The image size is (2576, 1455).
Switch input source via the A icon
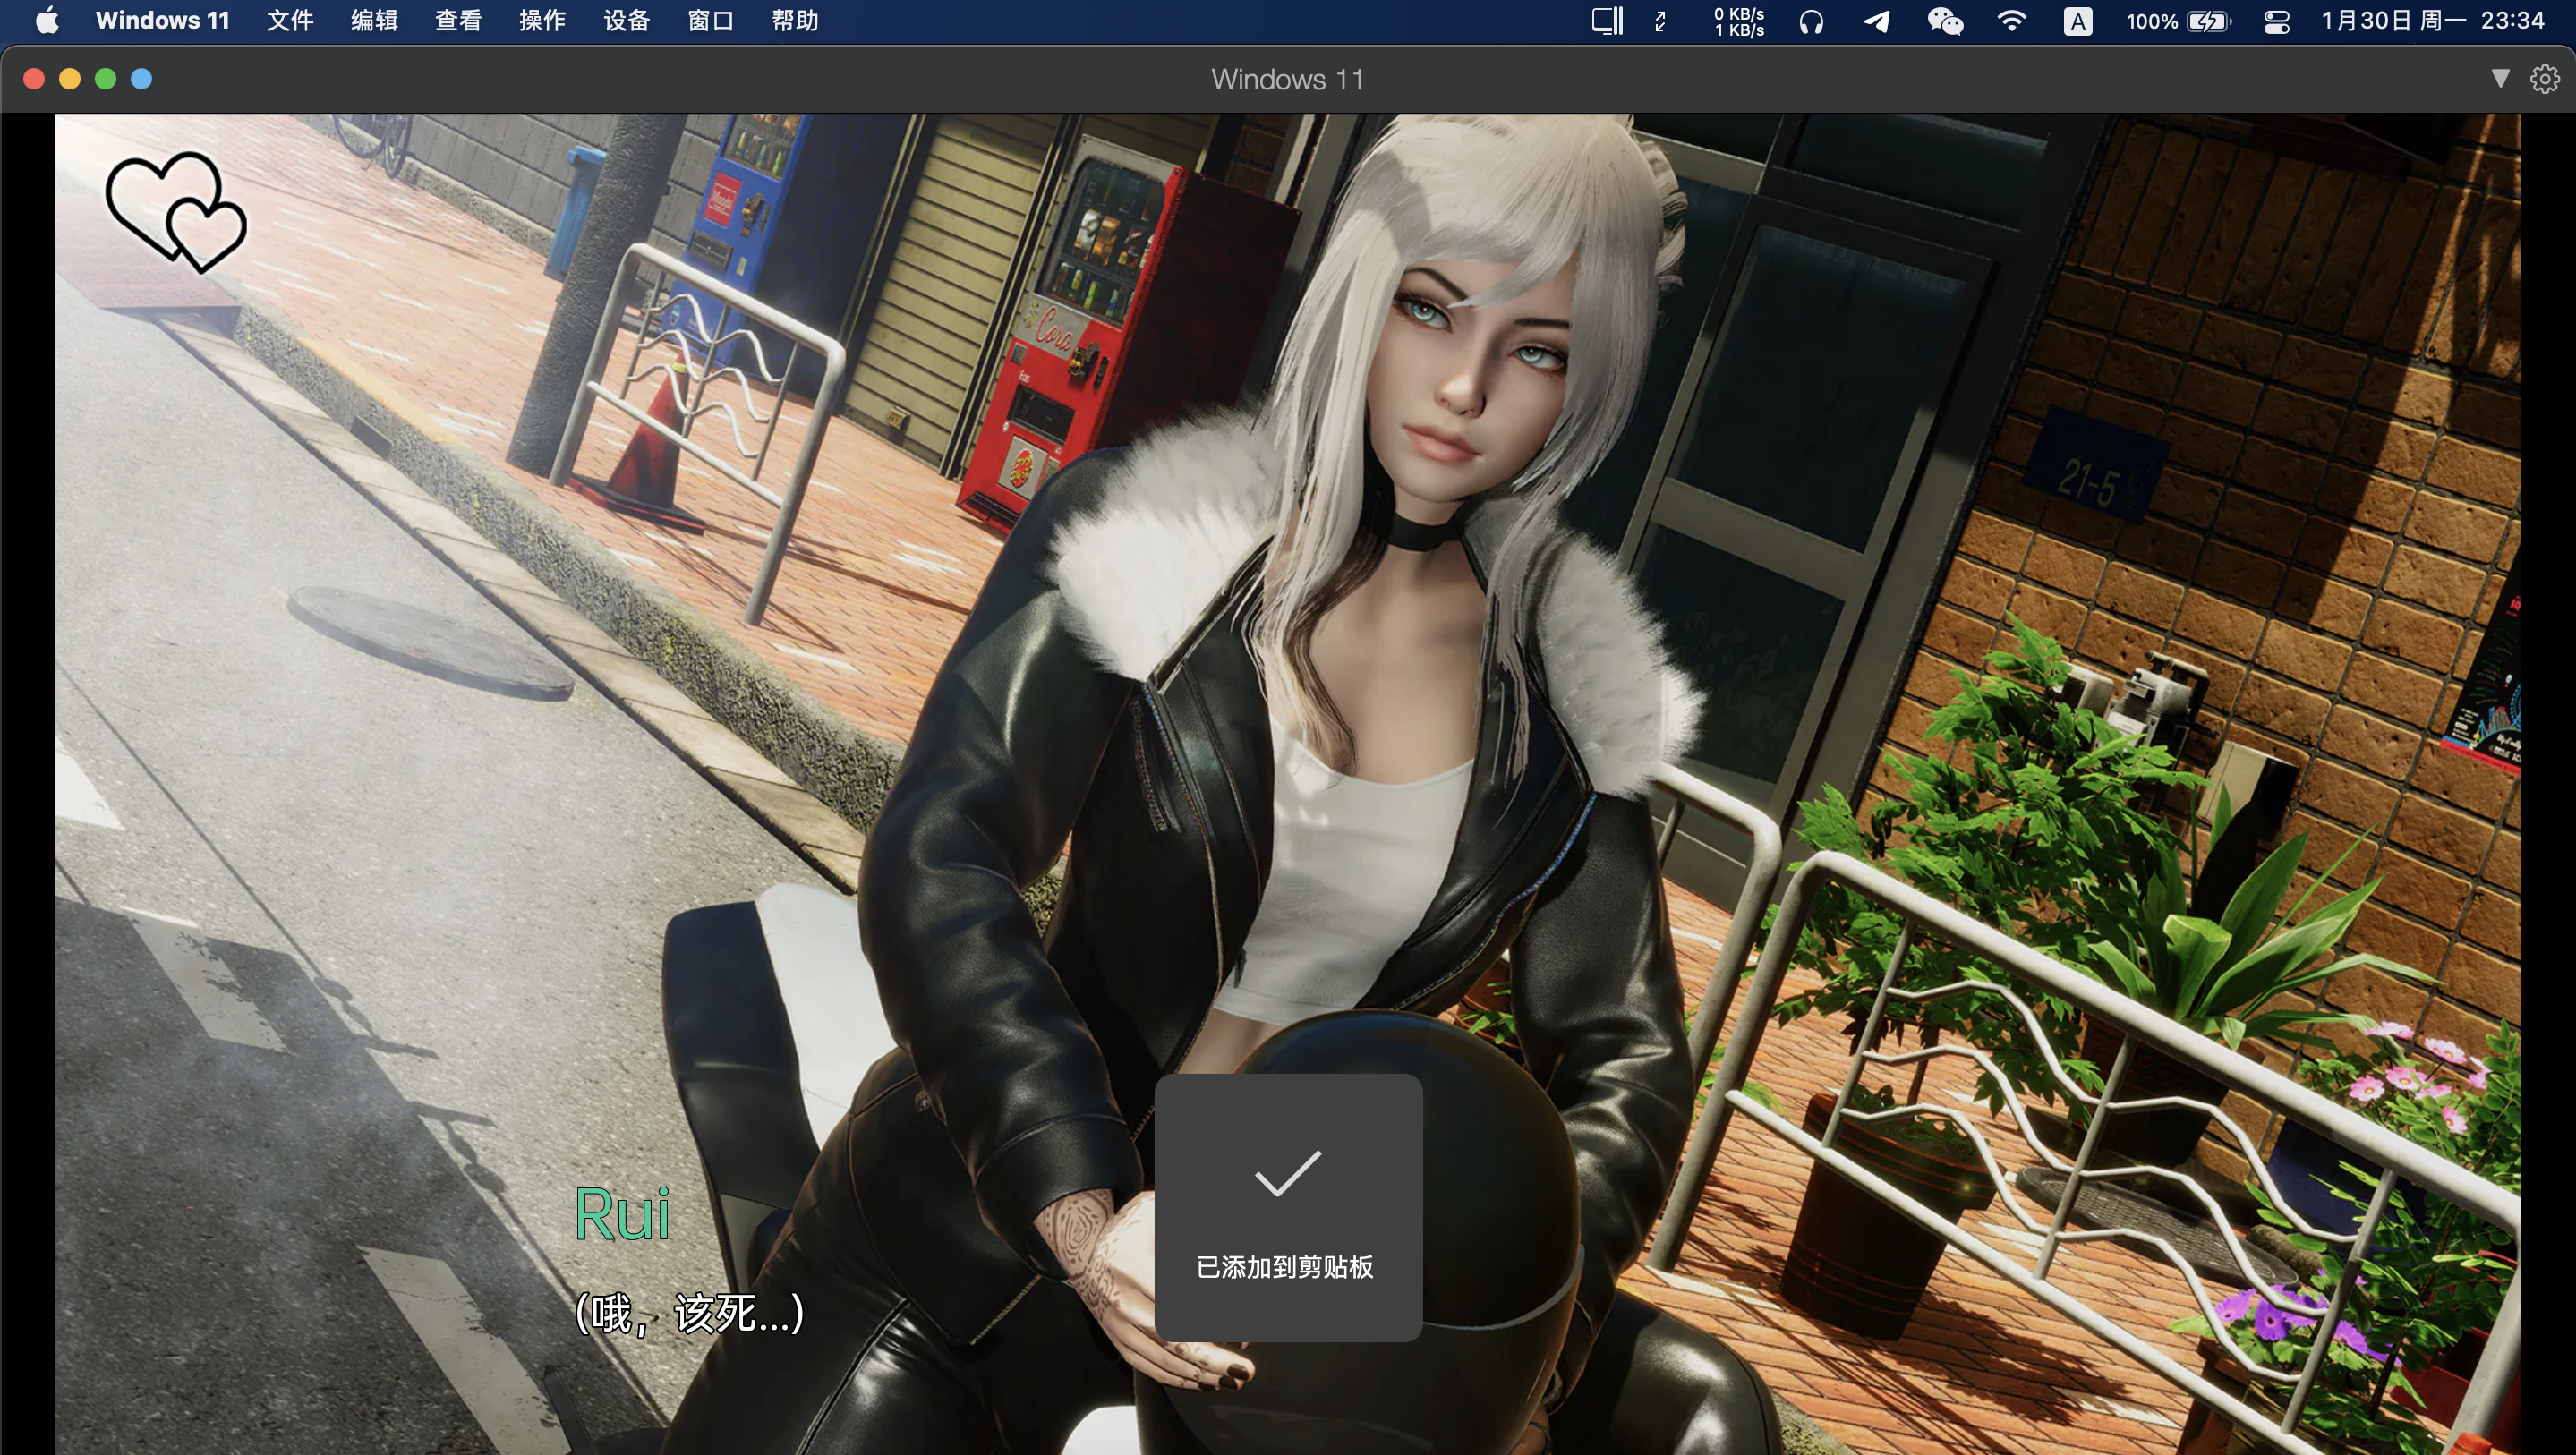click(x=2077, y=21)
